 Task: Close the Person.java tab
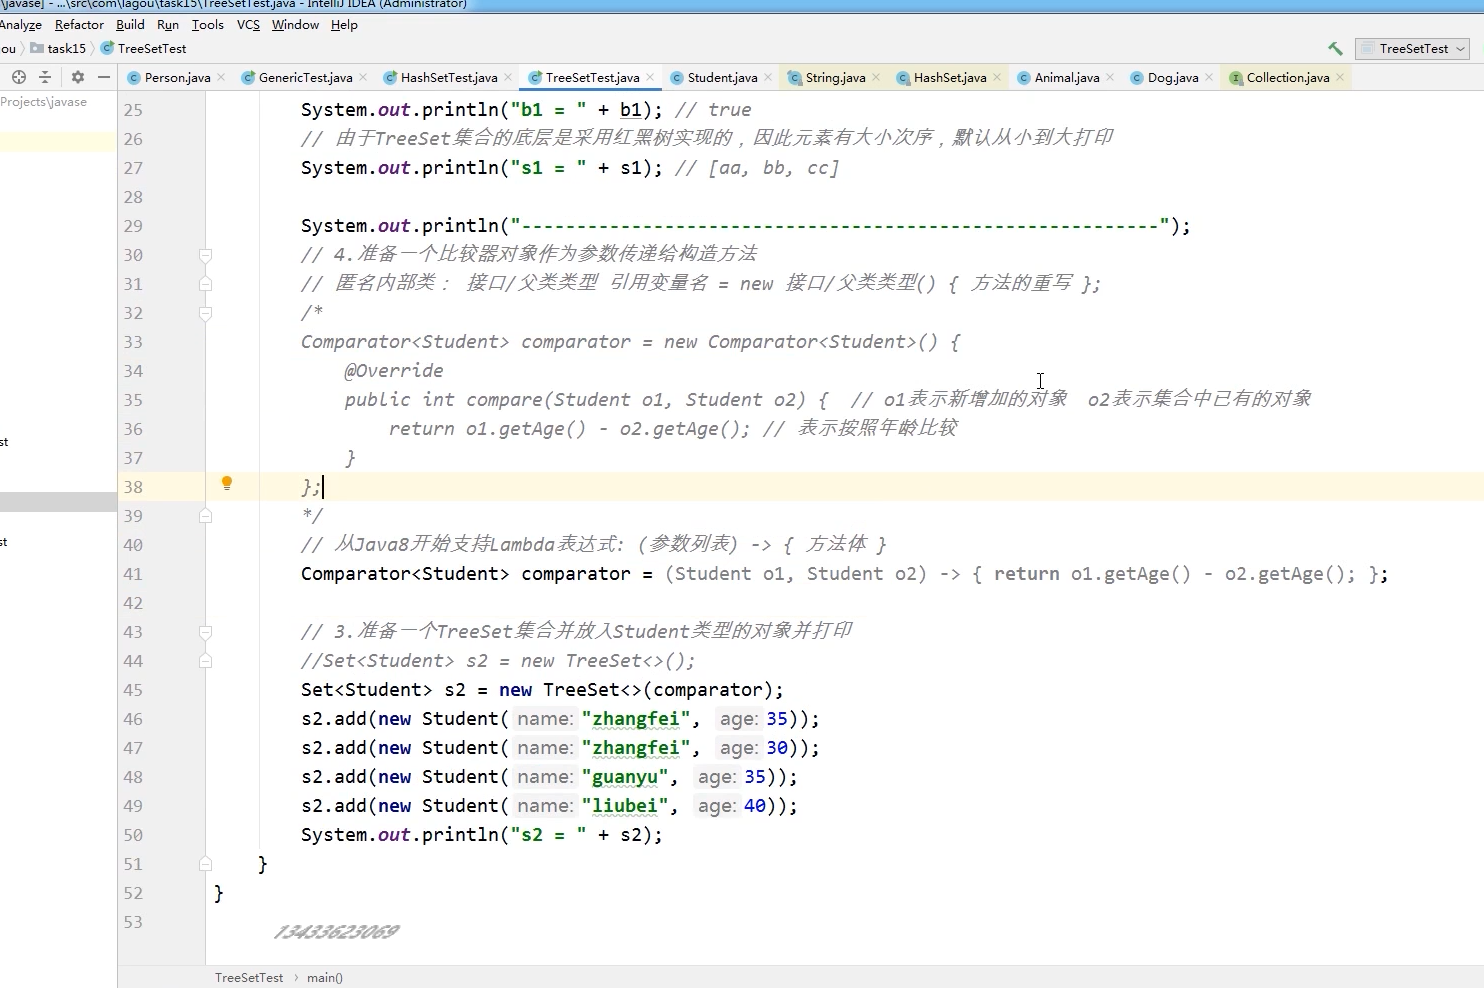[221, 77]
